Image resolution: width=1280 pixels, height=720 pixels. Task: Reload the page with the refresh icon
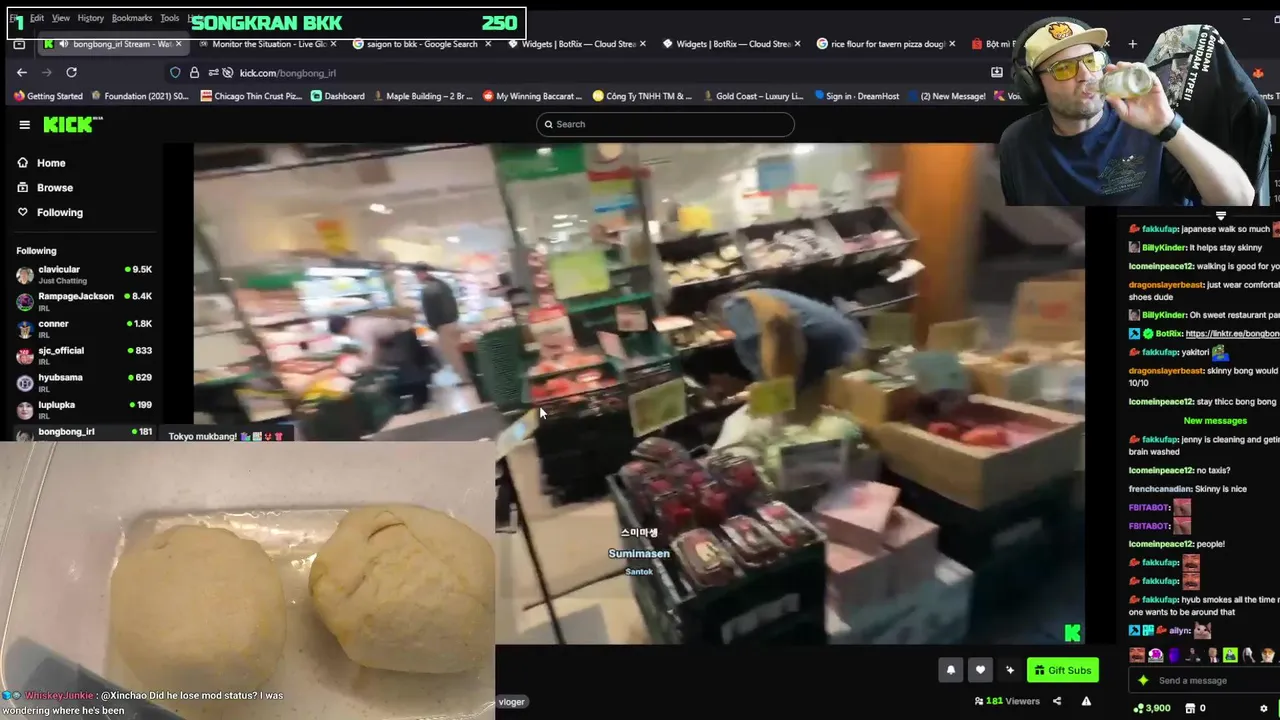coord(71,72)
